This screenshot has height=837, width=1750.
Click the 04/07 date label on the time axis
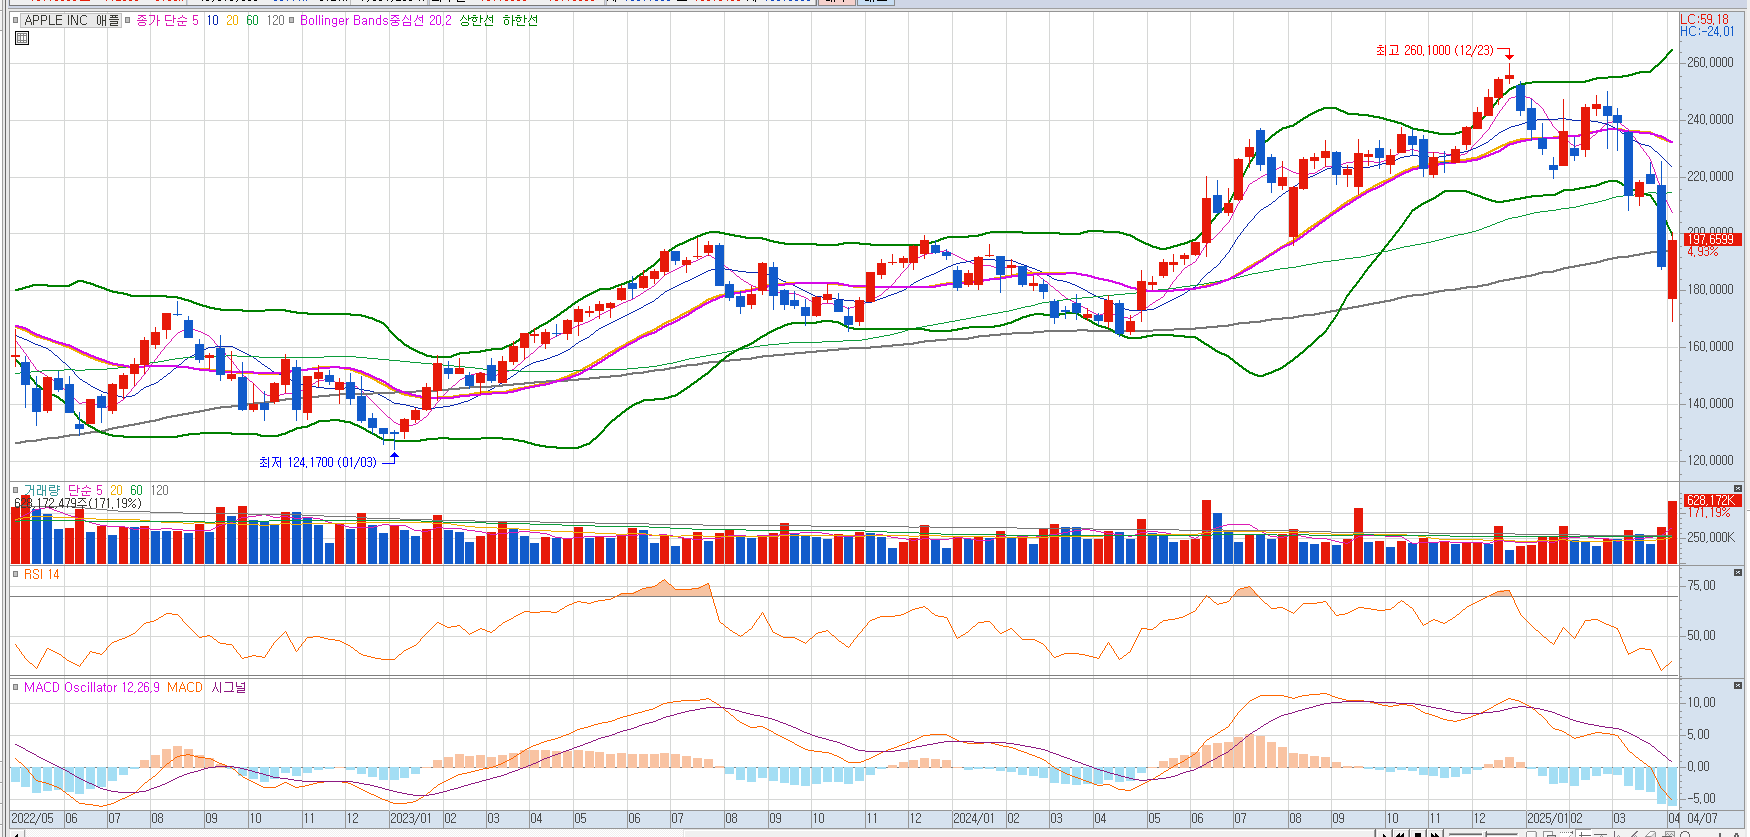[1703, 818]
